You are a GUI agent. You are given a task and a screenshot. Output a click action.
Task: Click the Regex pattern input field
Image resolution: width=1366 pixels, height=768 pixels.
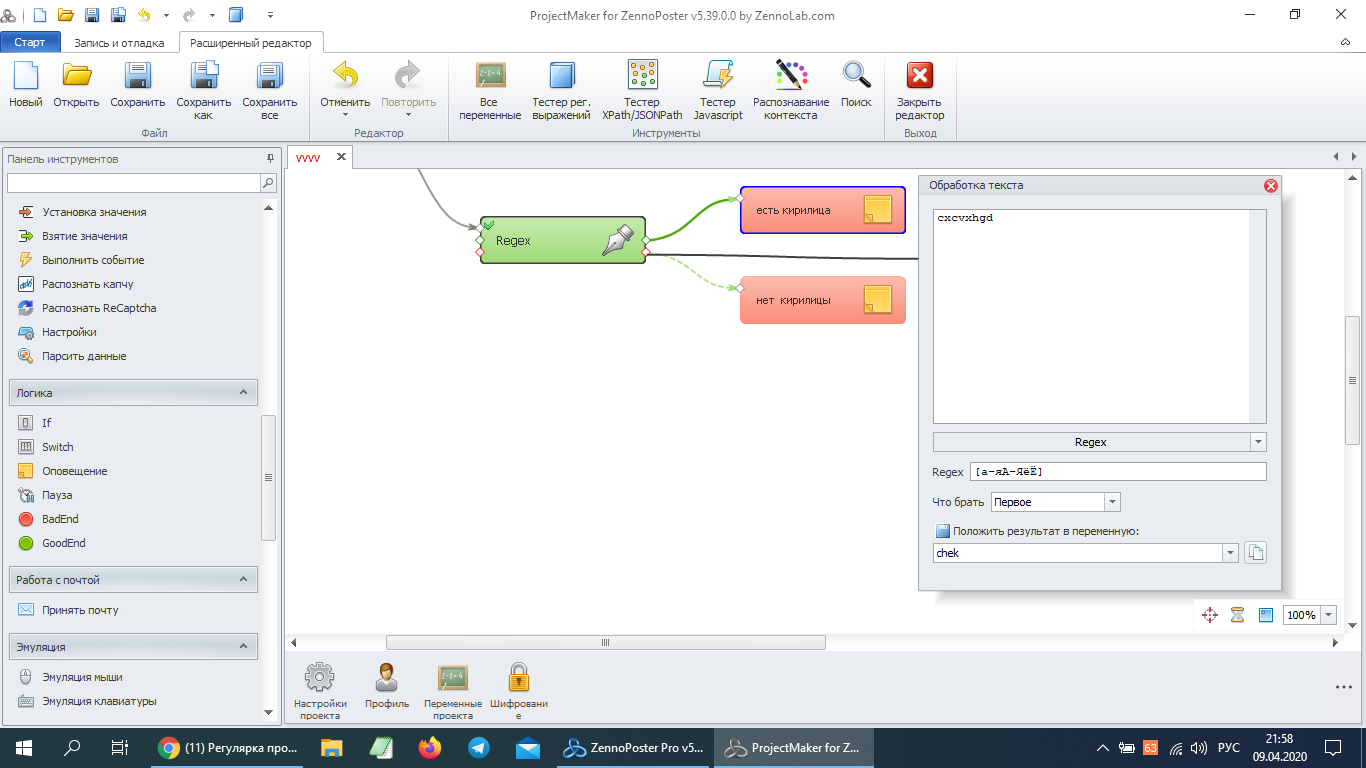pos(1118,472)
